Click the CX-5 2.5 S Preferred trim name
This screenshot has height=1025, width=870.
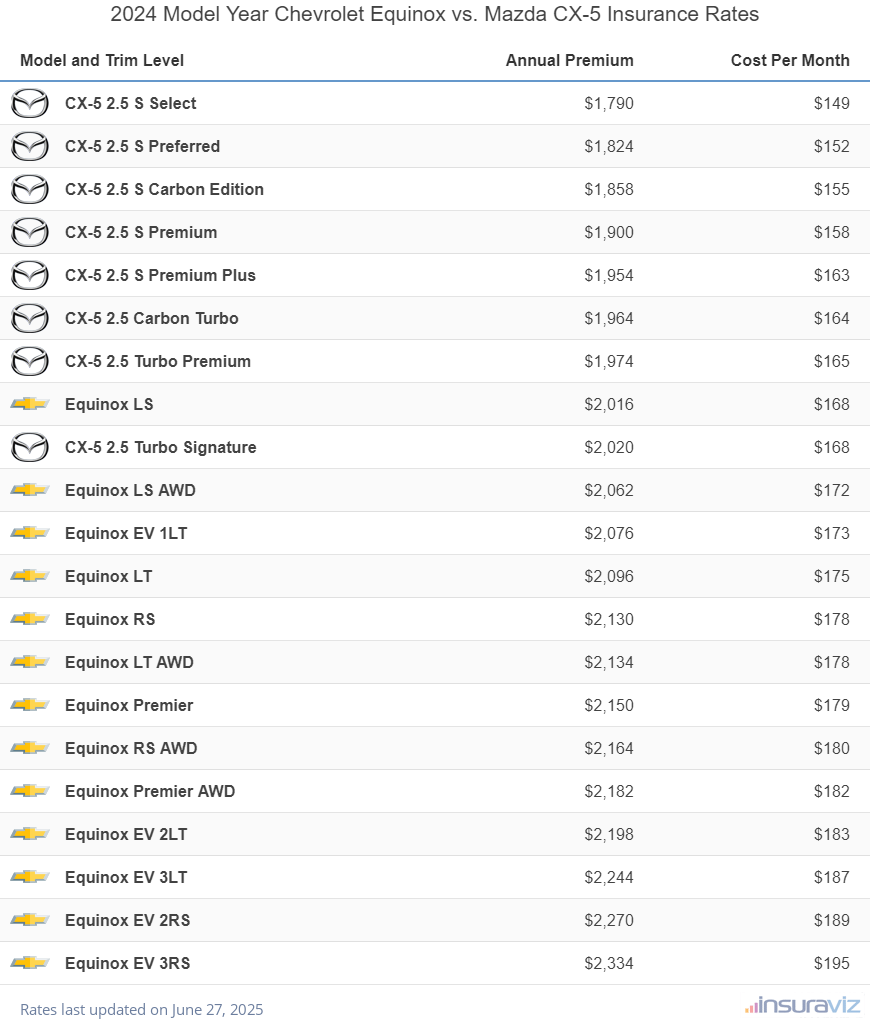coord(142,146)
